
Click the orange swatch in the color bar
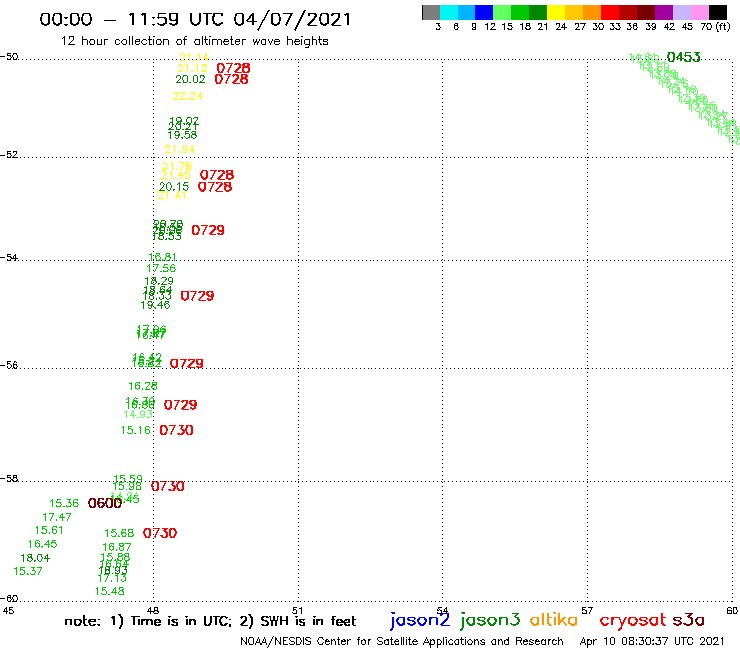(592, 12)
